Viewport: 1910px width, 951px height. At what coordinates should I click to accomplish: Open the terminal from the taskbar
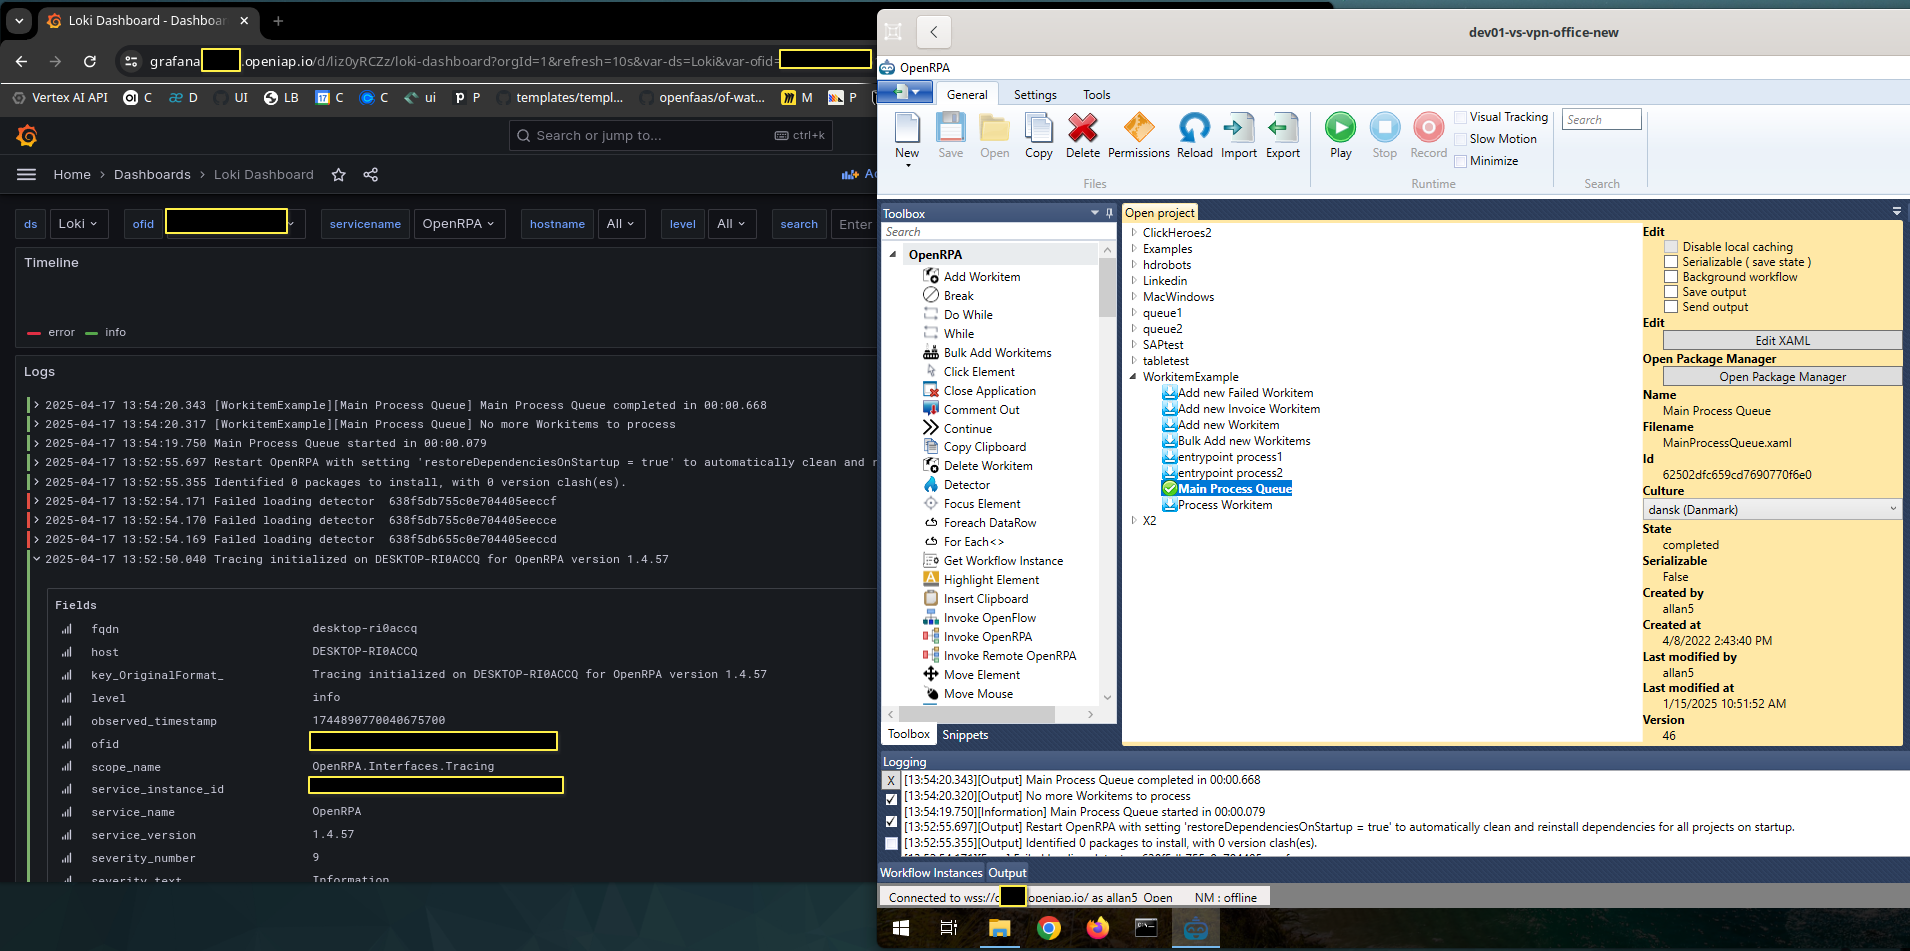(1146, 928)
